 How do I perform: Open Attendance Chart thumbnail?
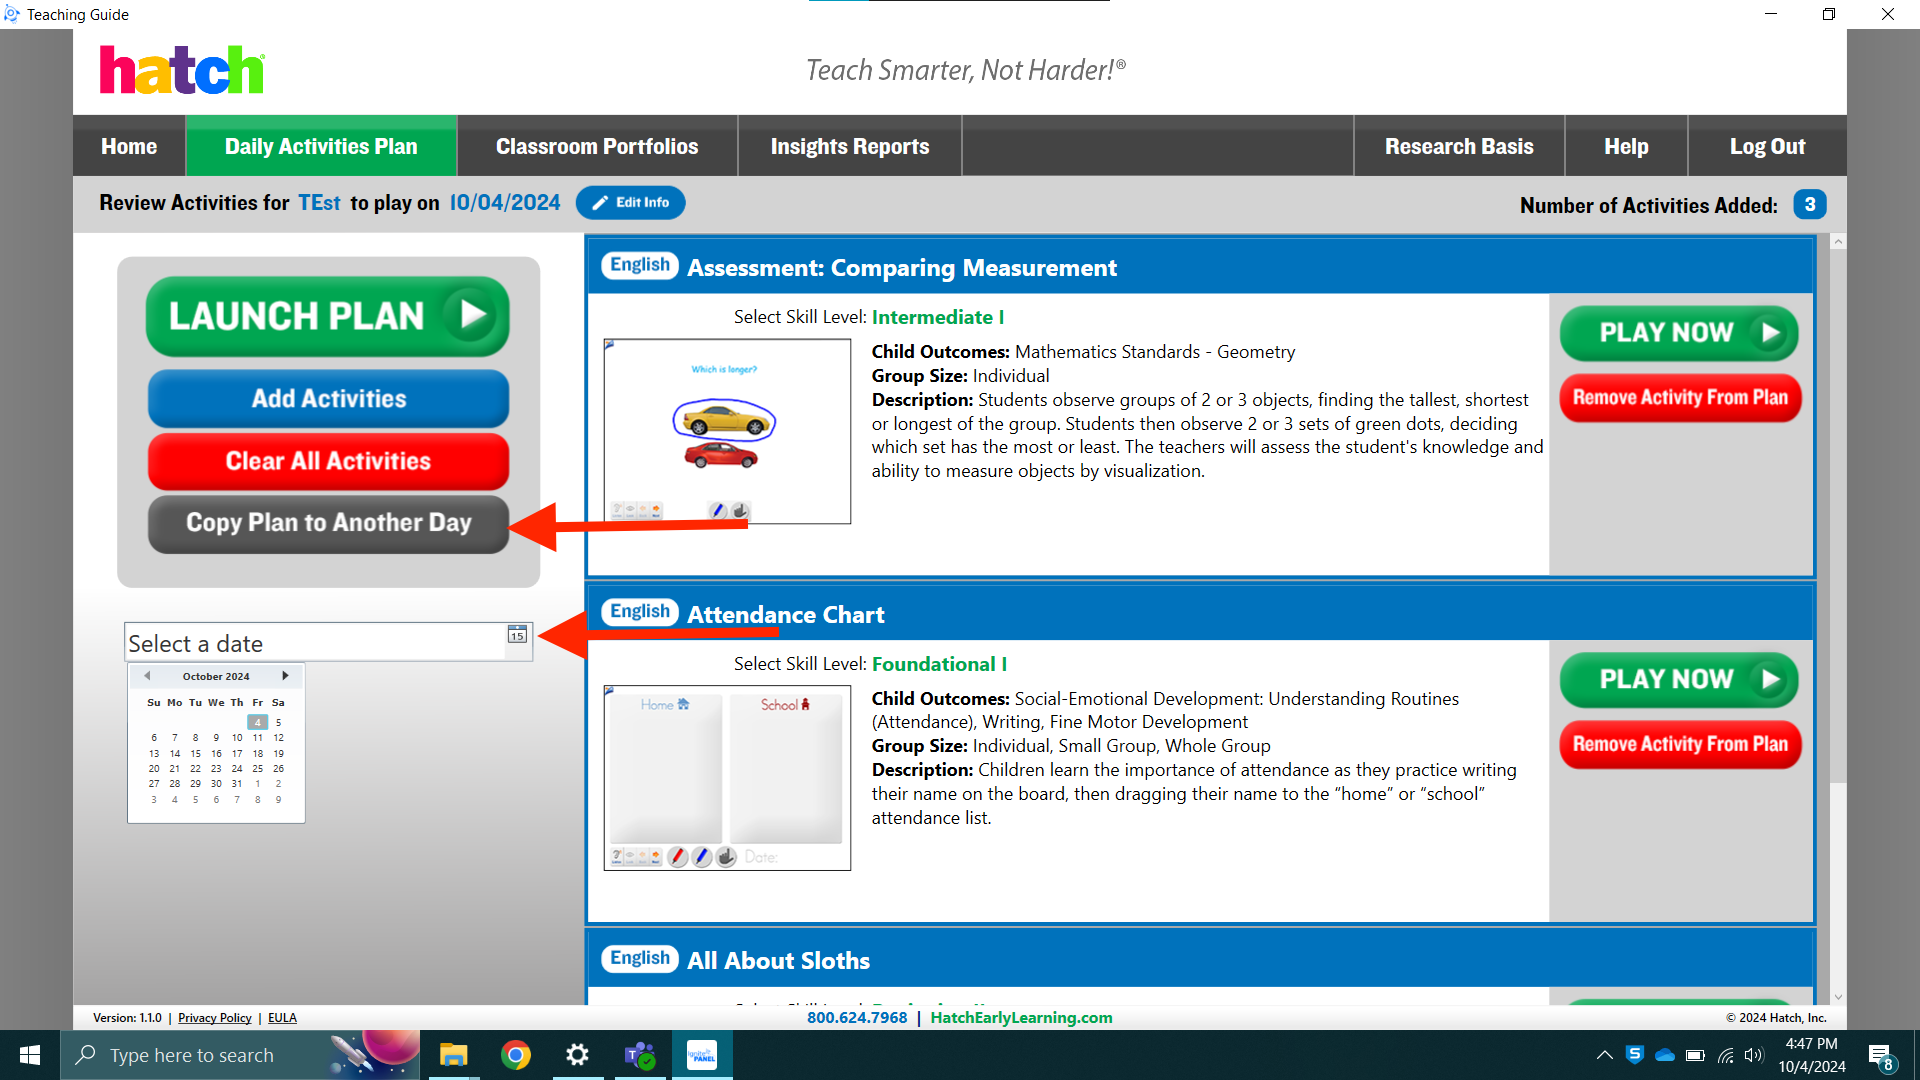point(727,778)
